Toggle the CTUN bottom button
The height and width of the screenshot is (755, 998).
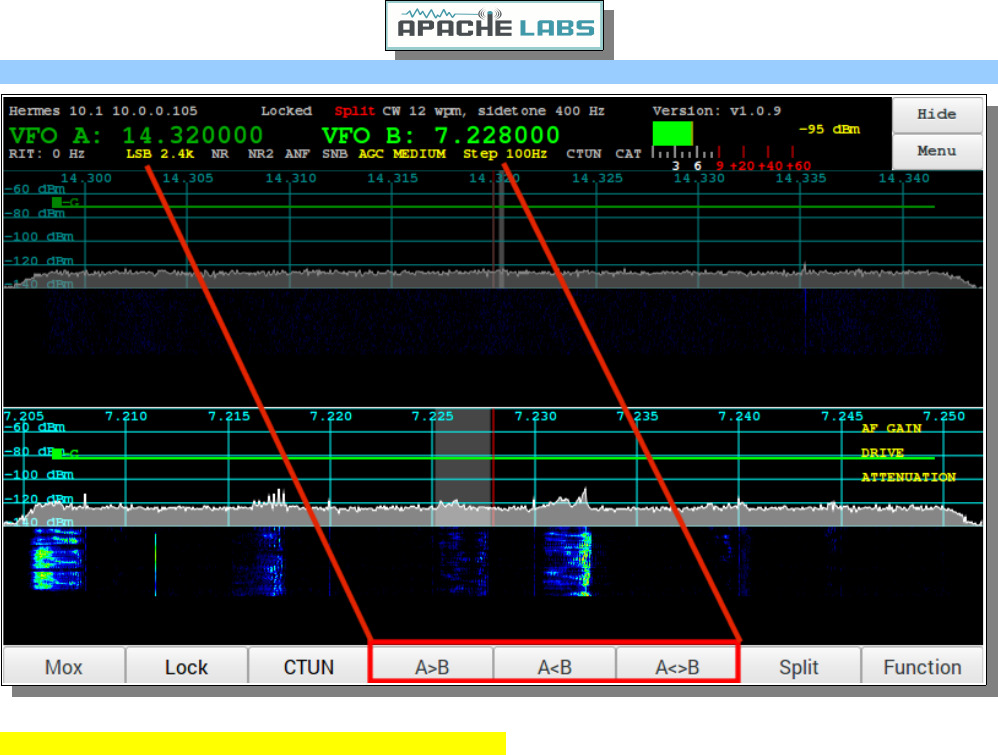tap(308, 667)
